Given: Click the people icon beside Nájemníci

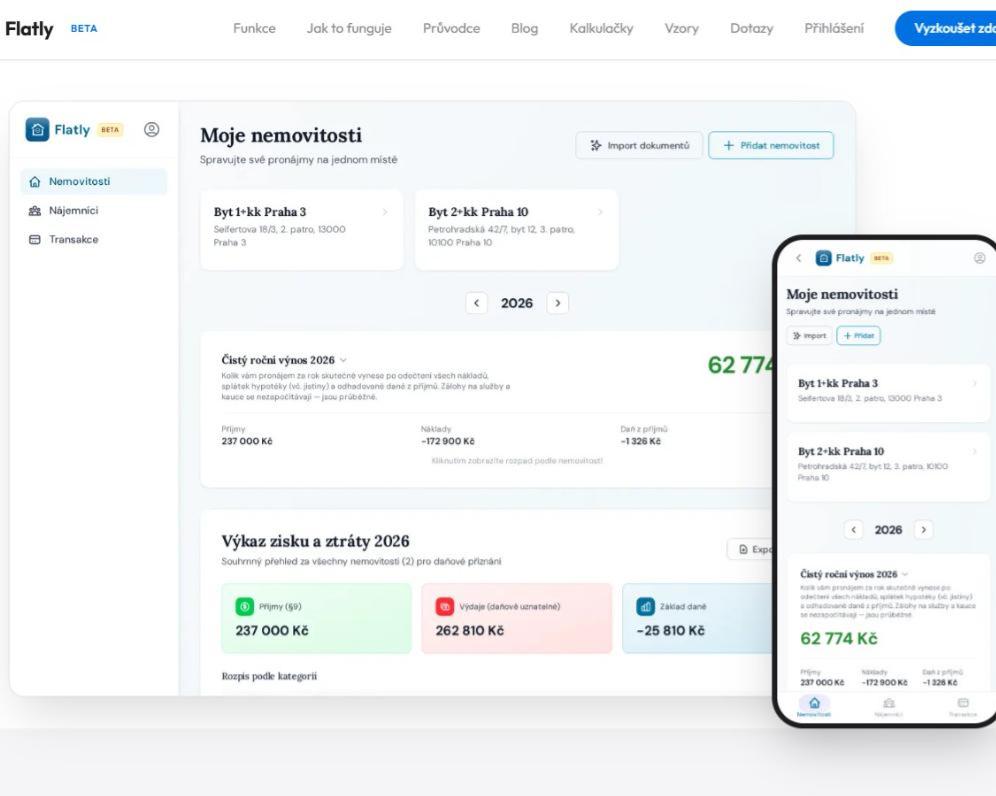Looking at the screenshot, I should (x=35, y=211).
